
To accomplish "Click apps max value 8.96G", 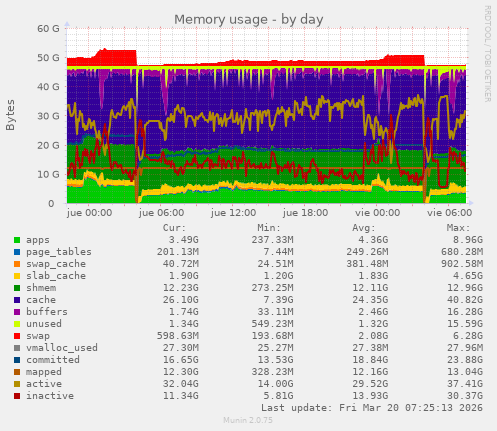I will click(468, 240).
